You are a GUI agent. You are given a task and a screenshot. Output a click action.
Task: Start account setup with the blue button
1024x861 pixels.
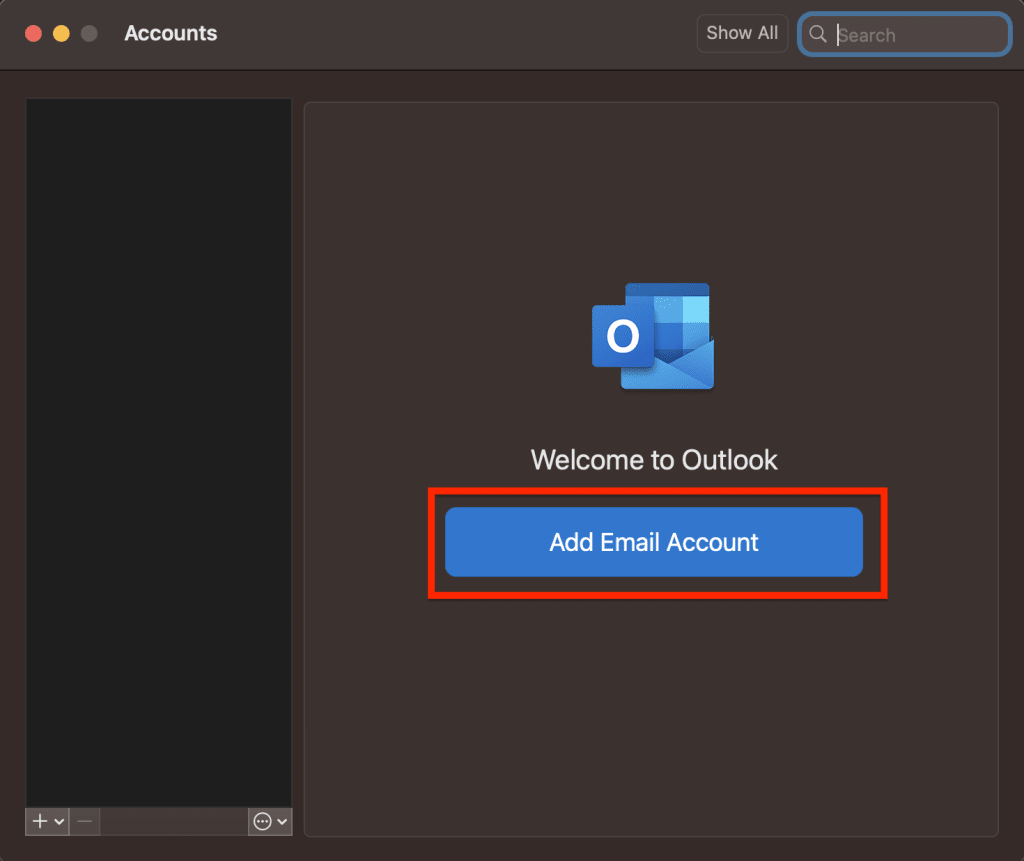pyautogui.click(x=654, y=542)
